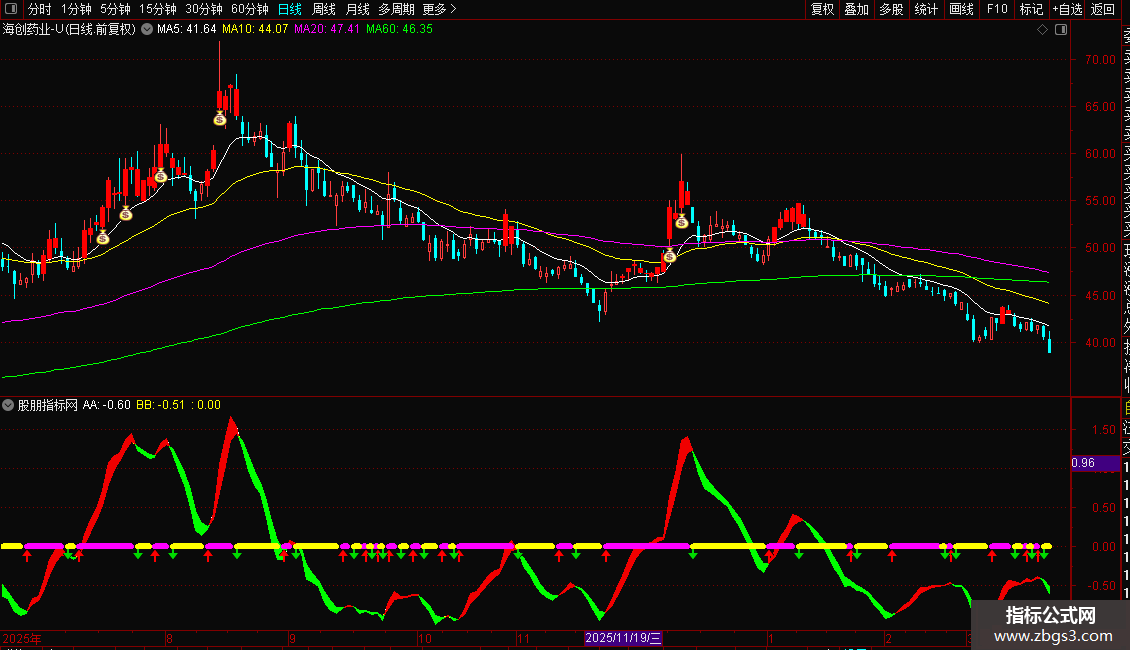Click the MA20: 47.41 label

(327, 30)
